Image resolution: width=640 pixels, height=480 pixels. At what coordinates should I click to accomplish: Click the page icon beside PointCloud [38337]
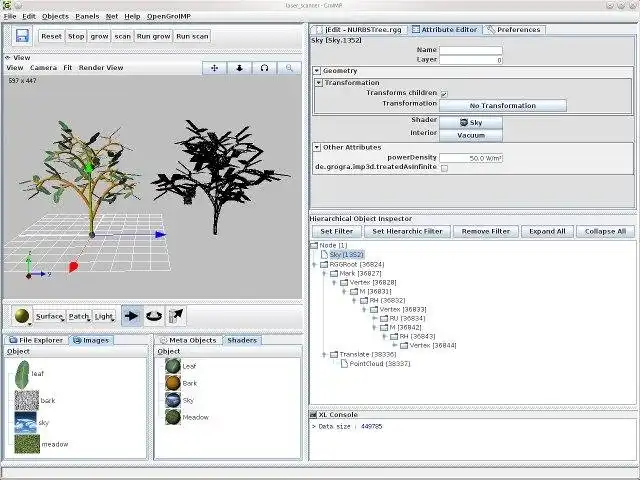(x=344, y=363)
